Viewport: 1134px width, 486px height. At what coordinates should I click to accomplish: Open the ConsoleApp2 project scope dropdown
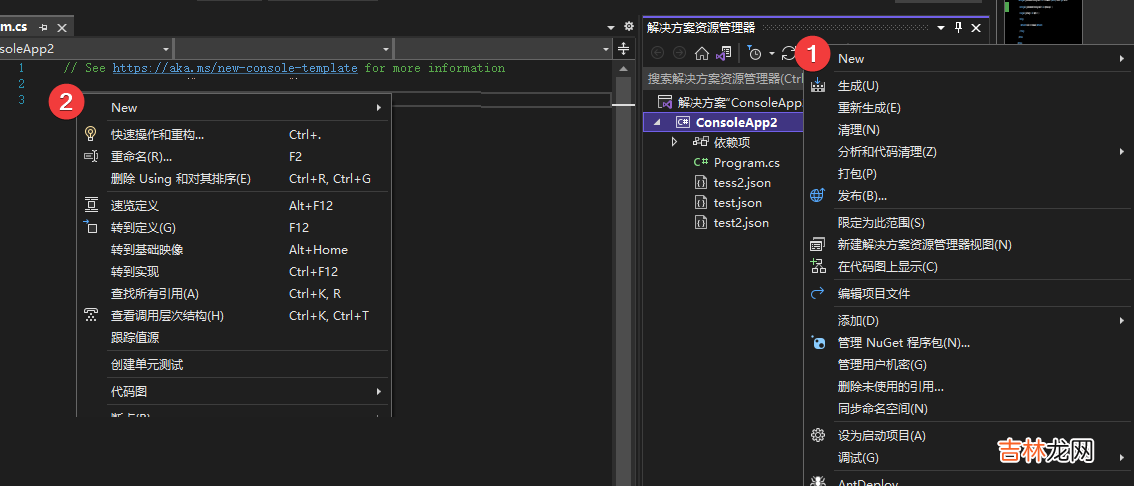click(x=166, y=49)
